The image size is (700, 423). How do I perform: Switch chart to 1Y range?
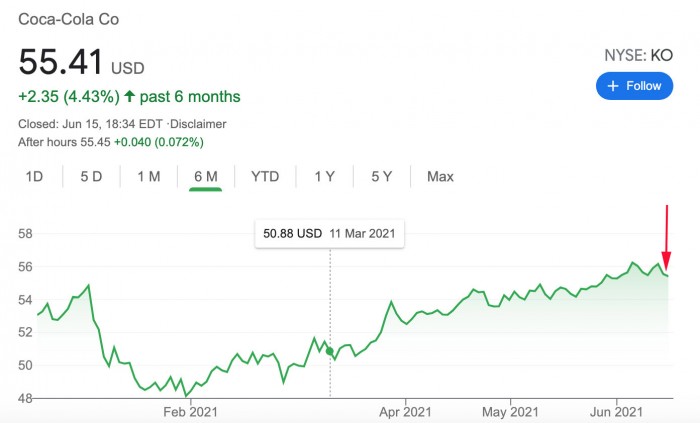pyautogui.click(x=324, y=177)
